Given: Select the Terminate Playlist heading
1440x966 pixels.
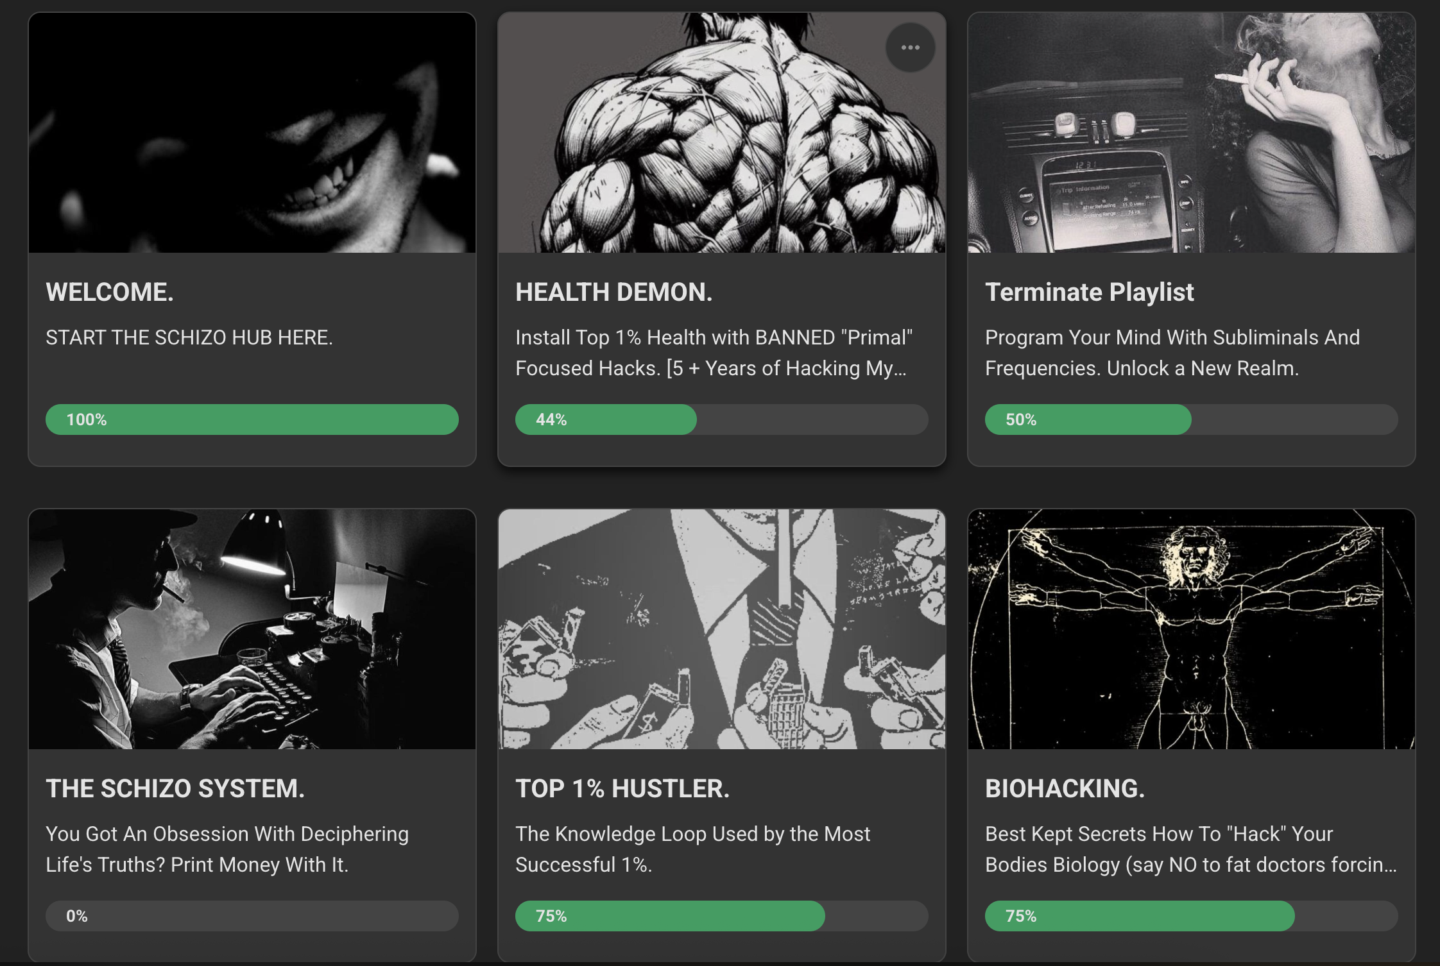Looking at the screenshot, I should [1089, 292].
